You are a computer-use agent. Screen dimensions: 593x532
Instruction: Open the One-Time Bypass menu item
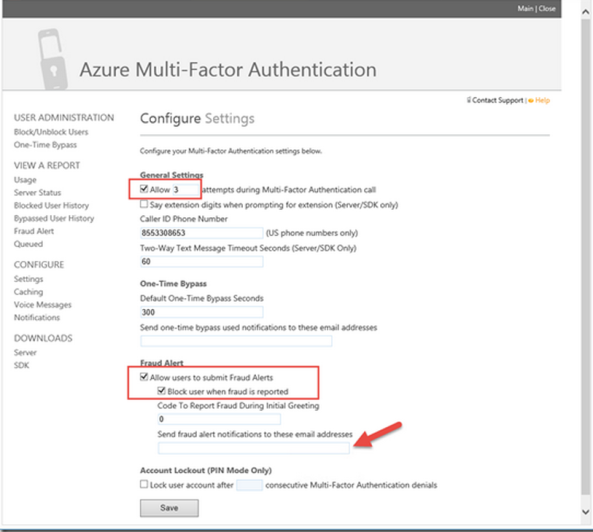[x=45, y=145]
